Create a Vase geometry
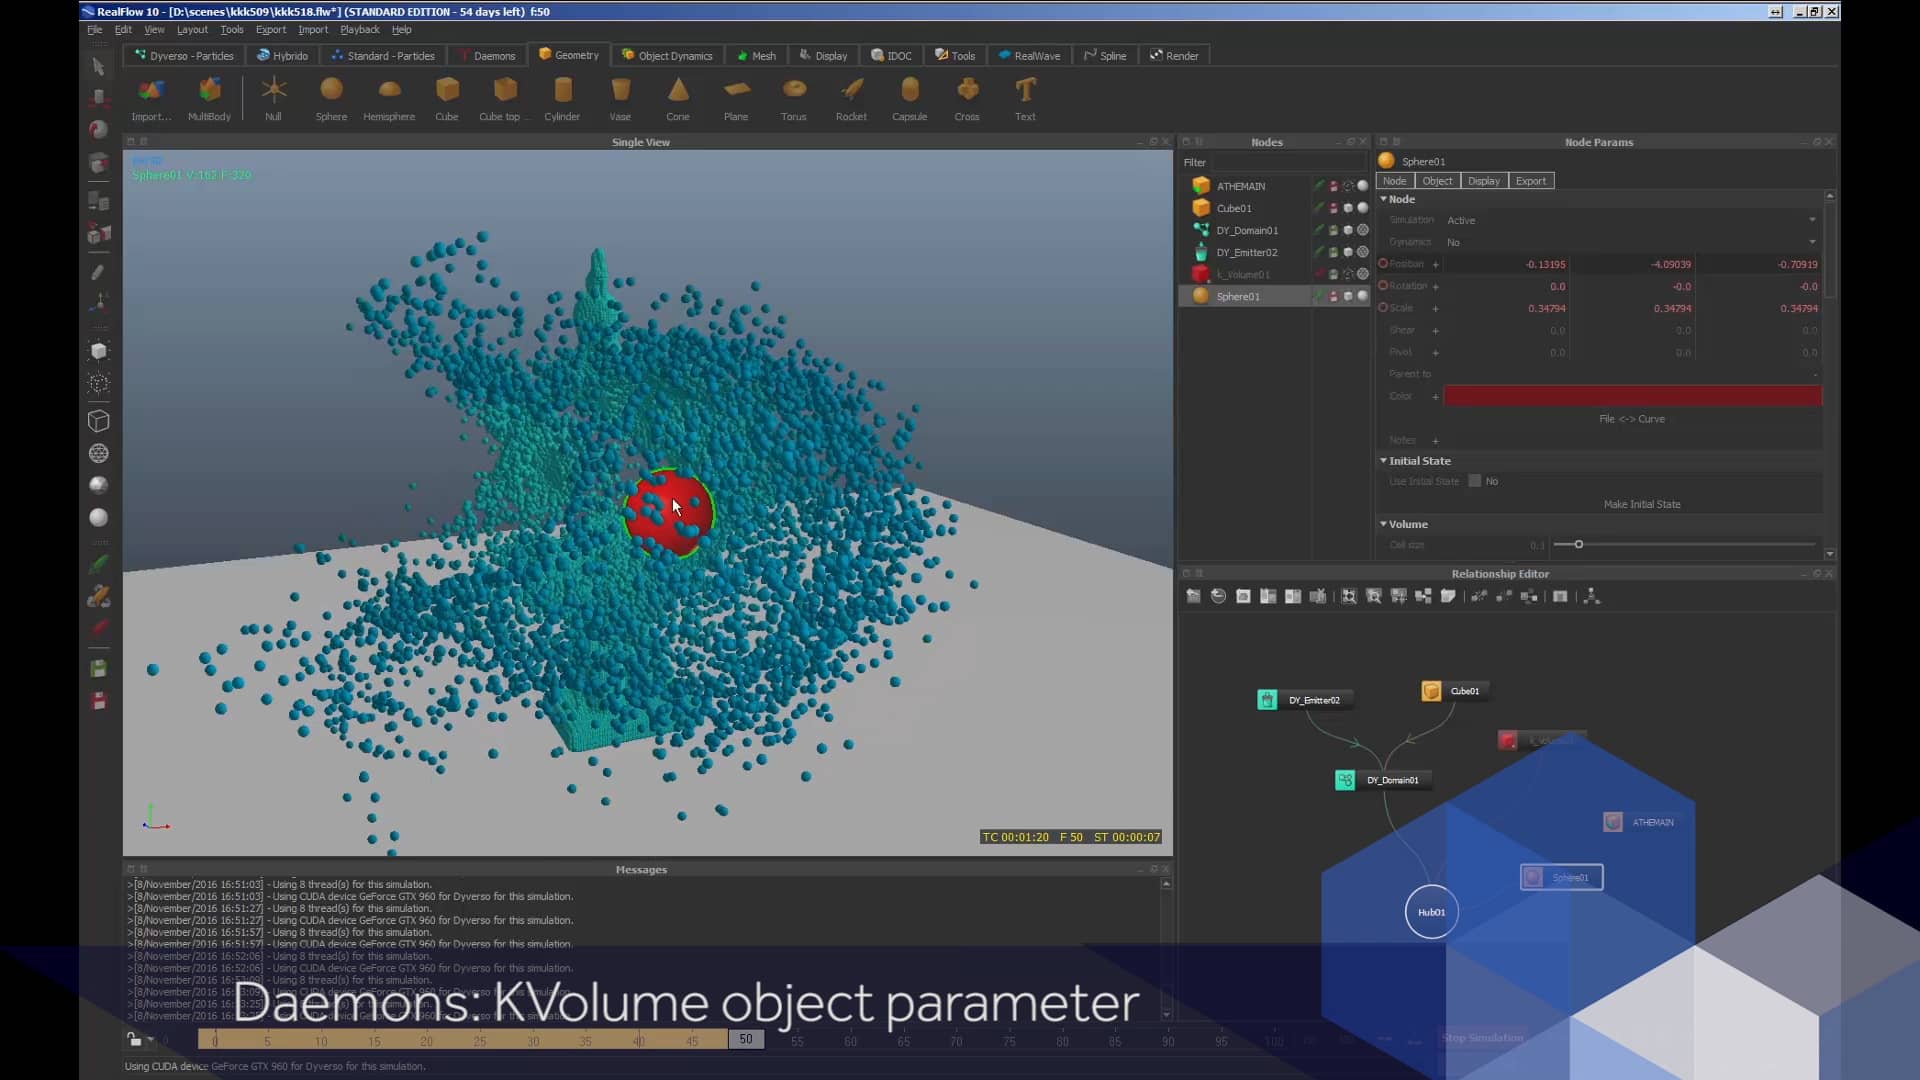1920x1080 pixels. point(620,99)
